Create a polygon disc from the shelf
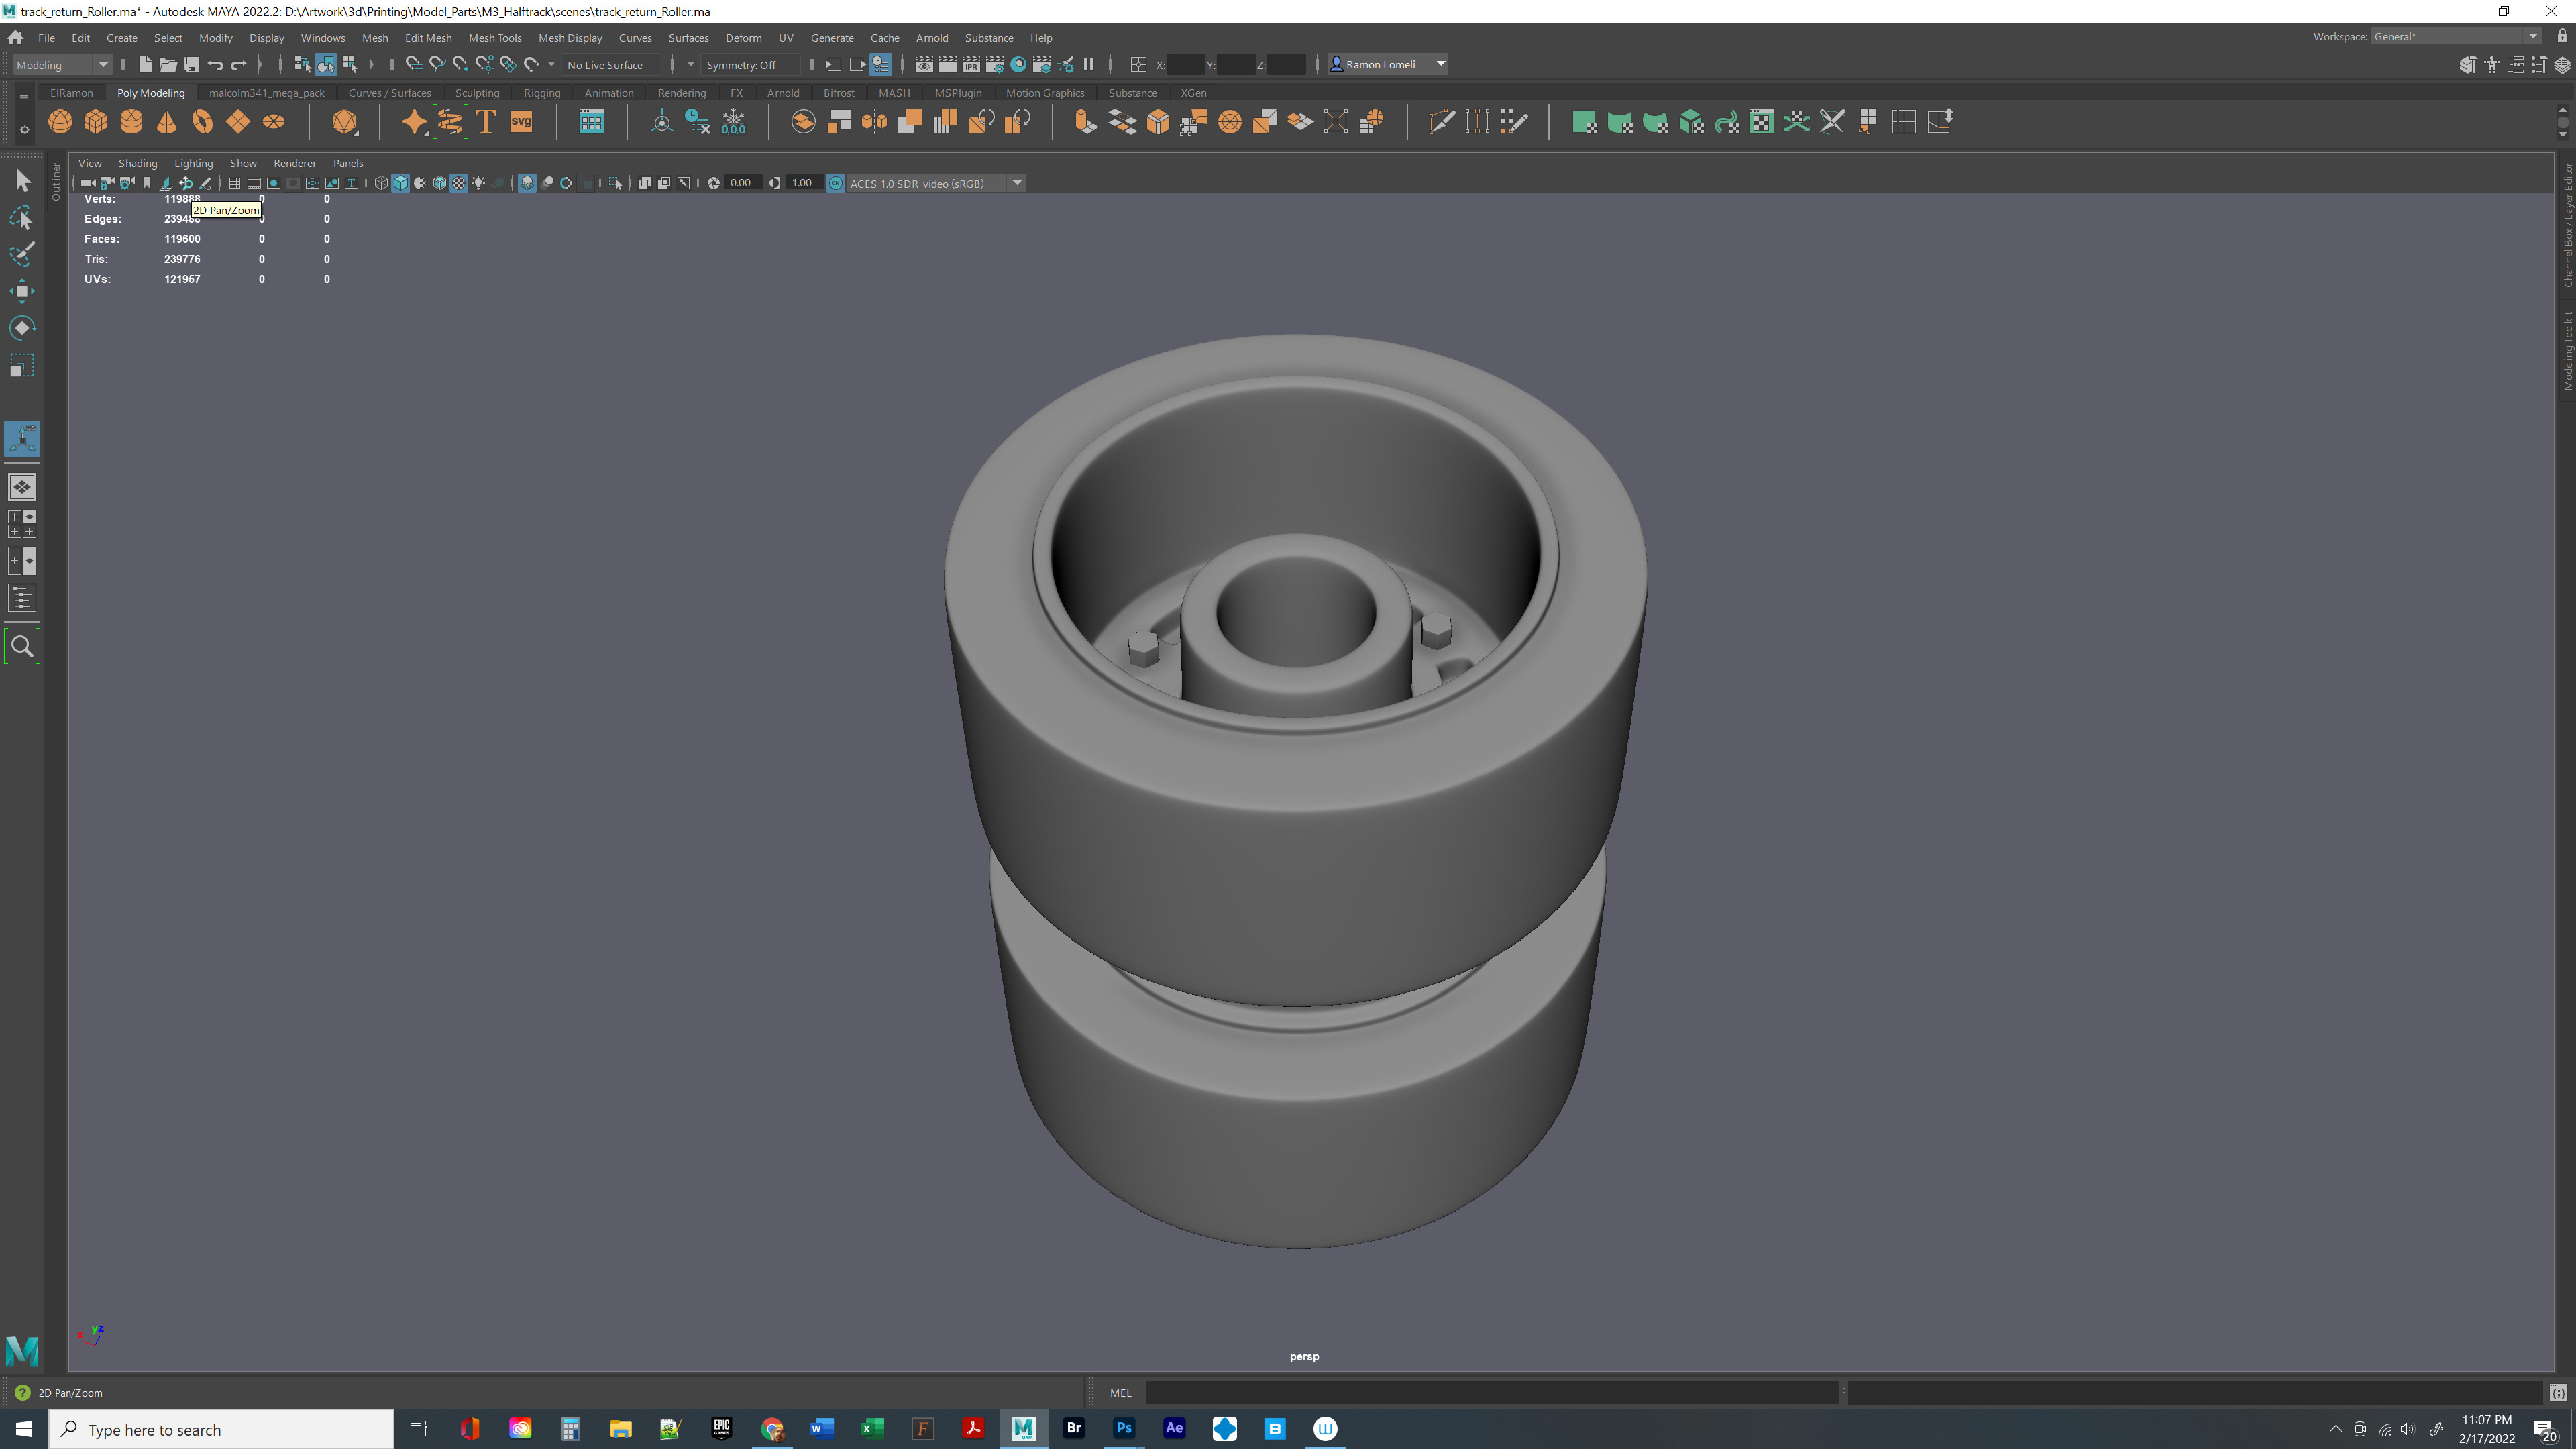2576x1449 pixels. 273,122
